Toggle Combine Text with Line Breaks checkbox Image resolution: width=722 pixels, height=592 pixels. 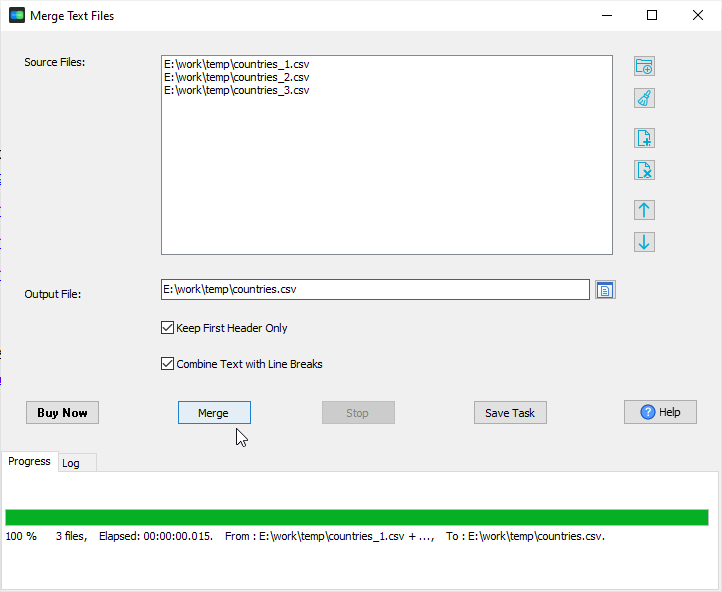[x=167, y=364]
